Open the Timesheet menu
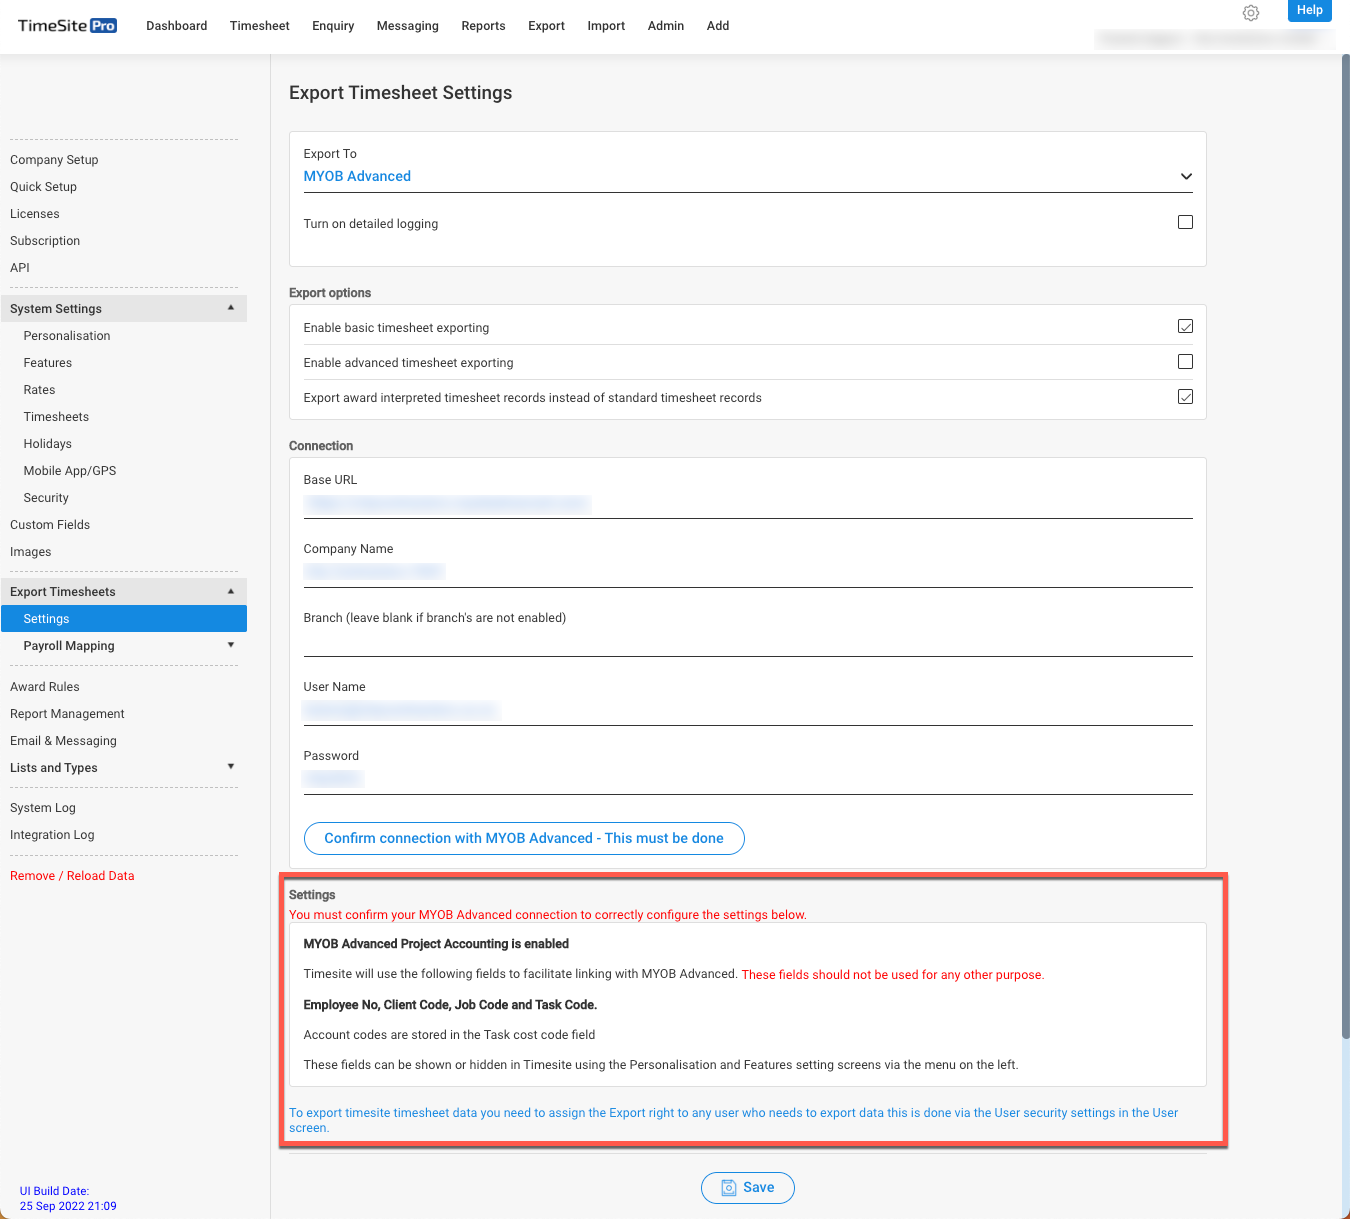Viewport: 1350px width, 1219px height. 260,26
